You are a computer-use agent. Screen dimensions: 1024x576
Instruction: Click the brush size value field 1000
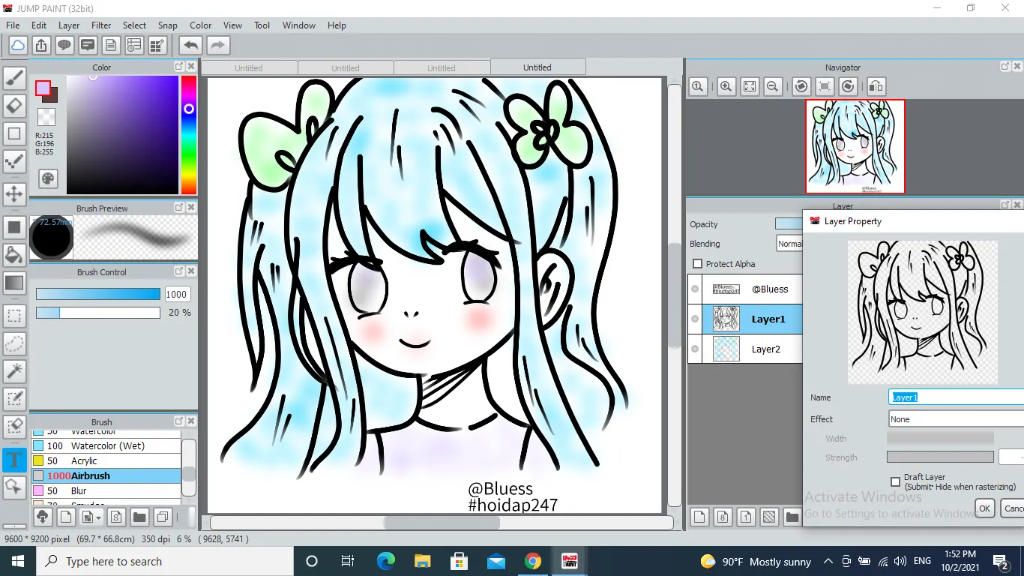176,294
